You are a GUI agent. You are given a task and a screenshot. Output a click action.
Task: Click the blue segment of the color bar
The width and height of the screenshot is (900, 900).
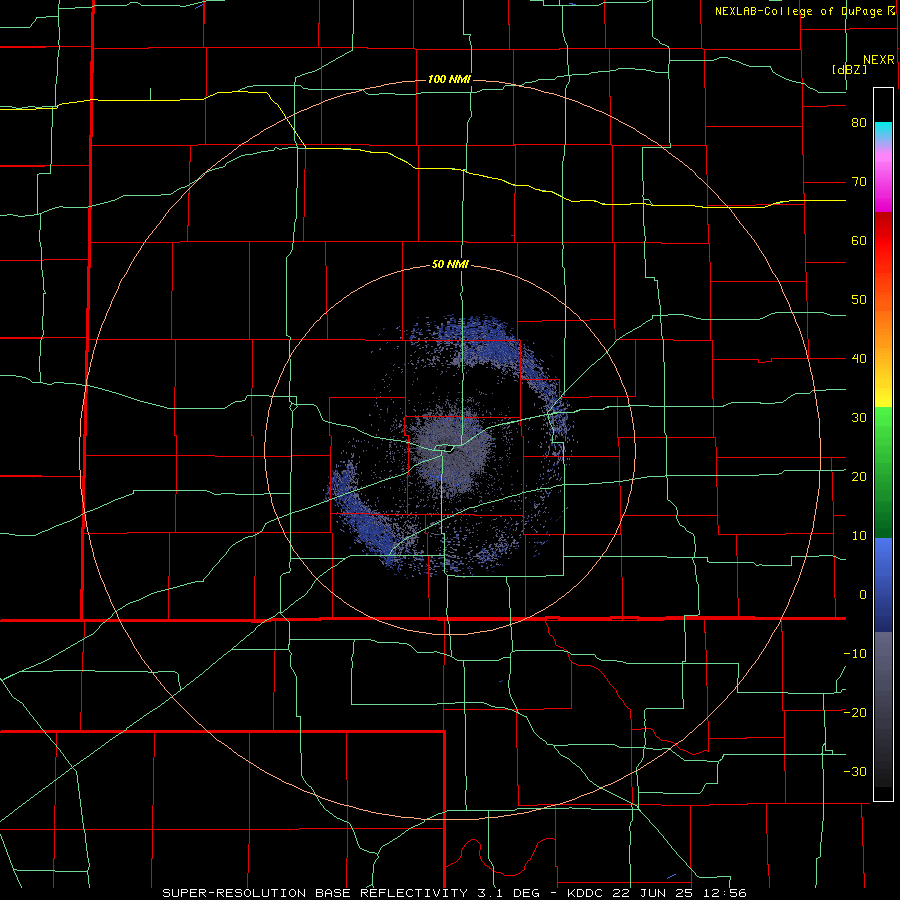(883, 585)
